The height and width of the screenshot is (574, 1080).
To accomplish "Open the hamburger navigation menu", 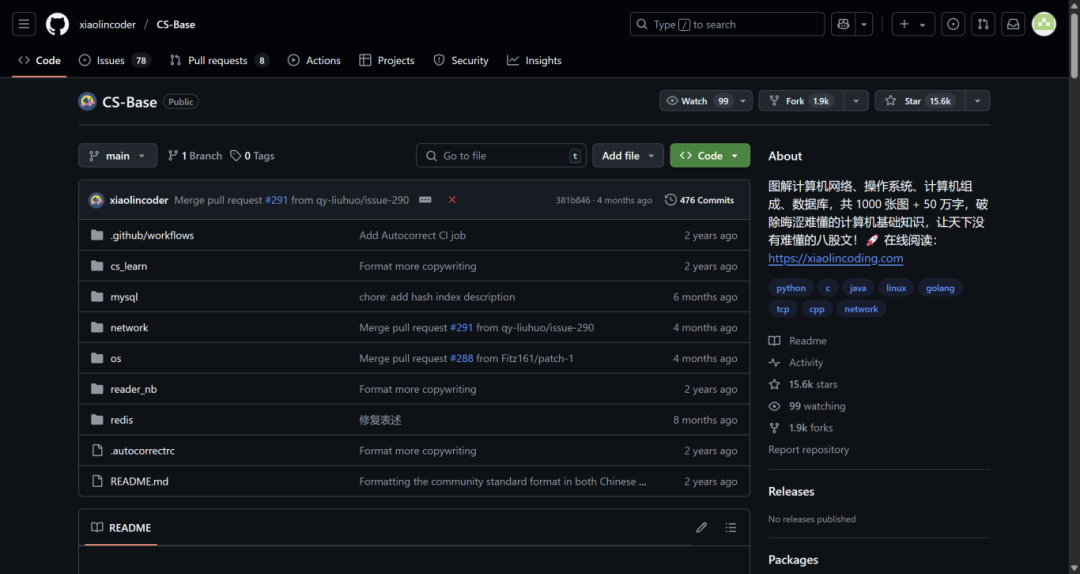I will coord(24,24).
